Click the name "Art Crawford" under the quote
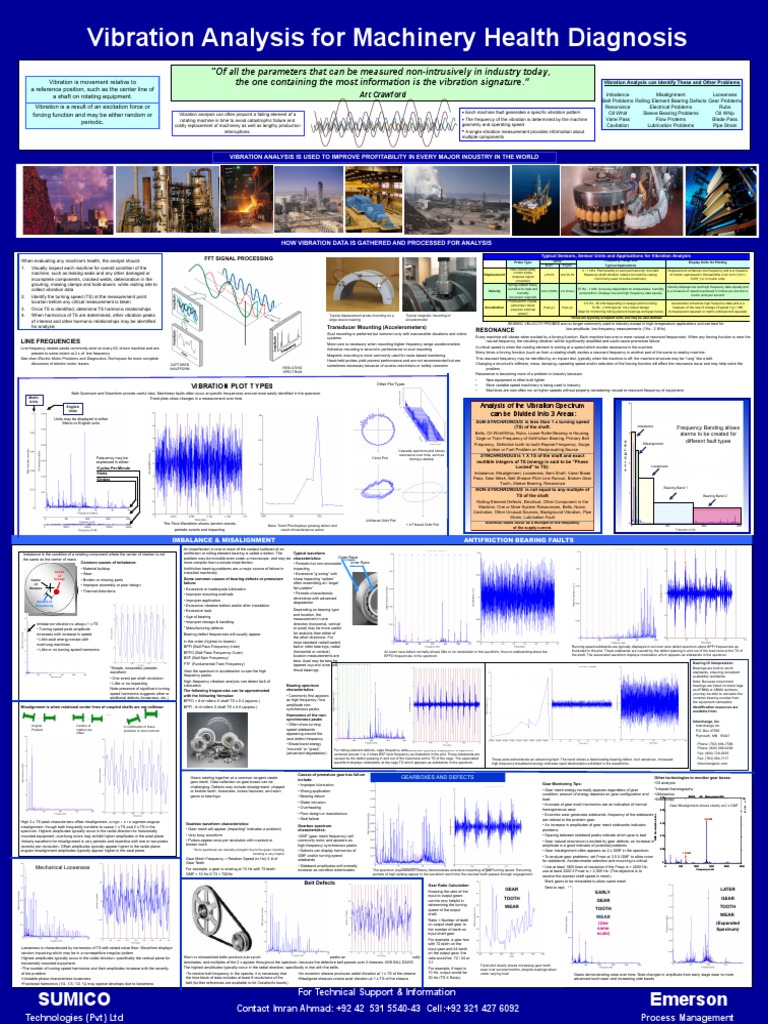 point(383,94)
